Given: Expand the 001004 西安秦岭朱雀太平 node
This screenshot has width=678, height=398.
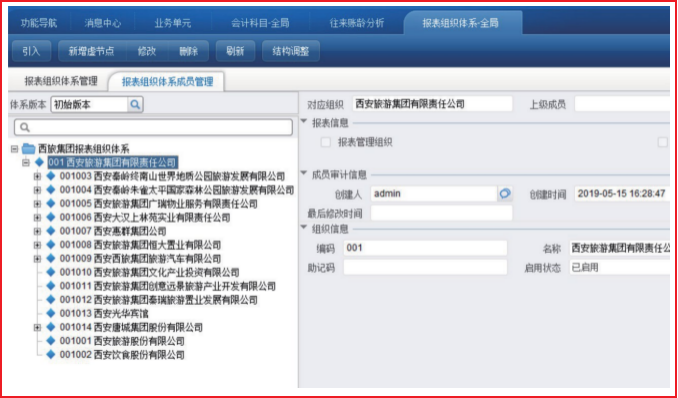Looking at the screenshot, I should [x=37, y=190].
